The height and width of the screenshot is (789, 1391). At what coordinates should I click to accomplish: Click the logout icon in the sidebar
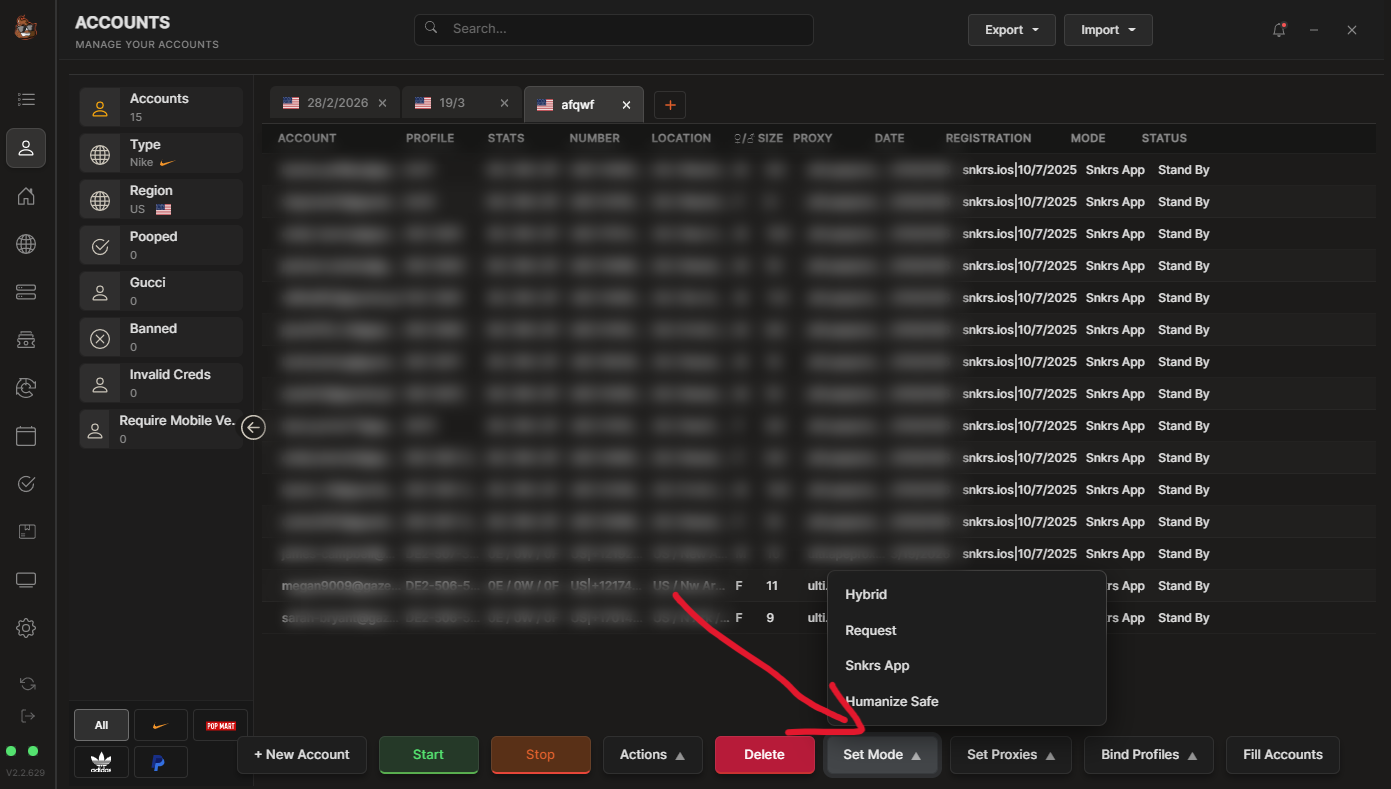tap(27, 715)
